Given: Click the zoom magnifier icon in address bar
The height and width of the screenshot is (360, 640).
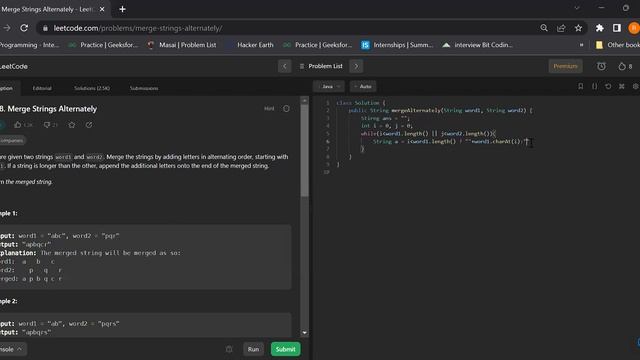Looking at the screenshot, I should [544, 28].
